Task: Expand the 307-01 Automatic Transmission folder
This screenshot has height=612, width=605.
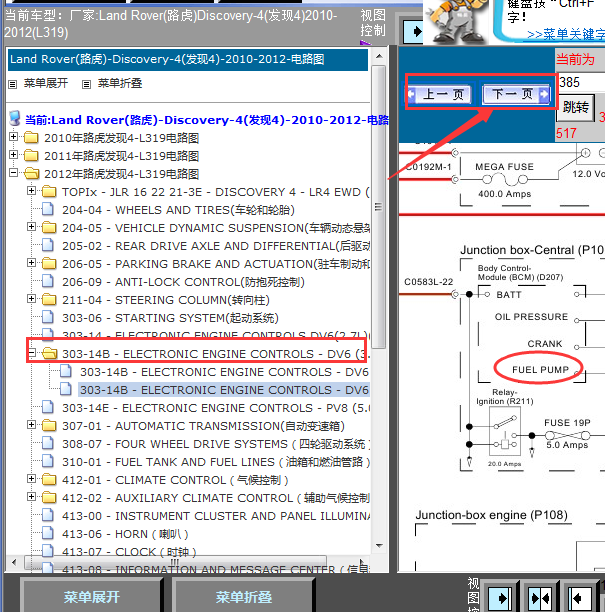Action: [x=31, y=425]
